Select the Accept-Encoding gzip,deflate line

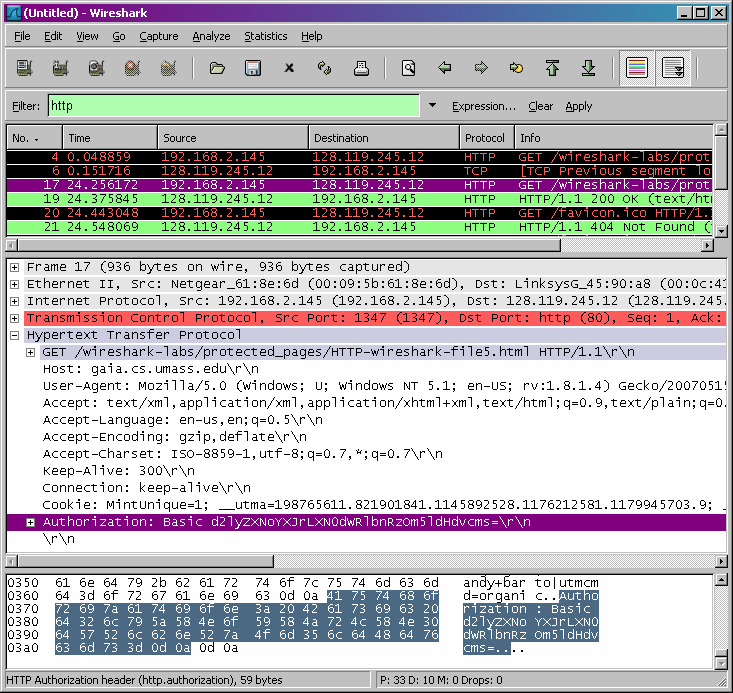tap(175, 437)
